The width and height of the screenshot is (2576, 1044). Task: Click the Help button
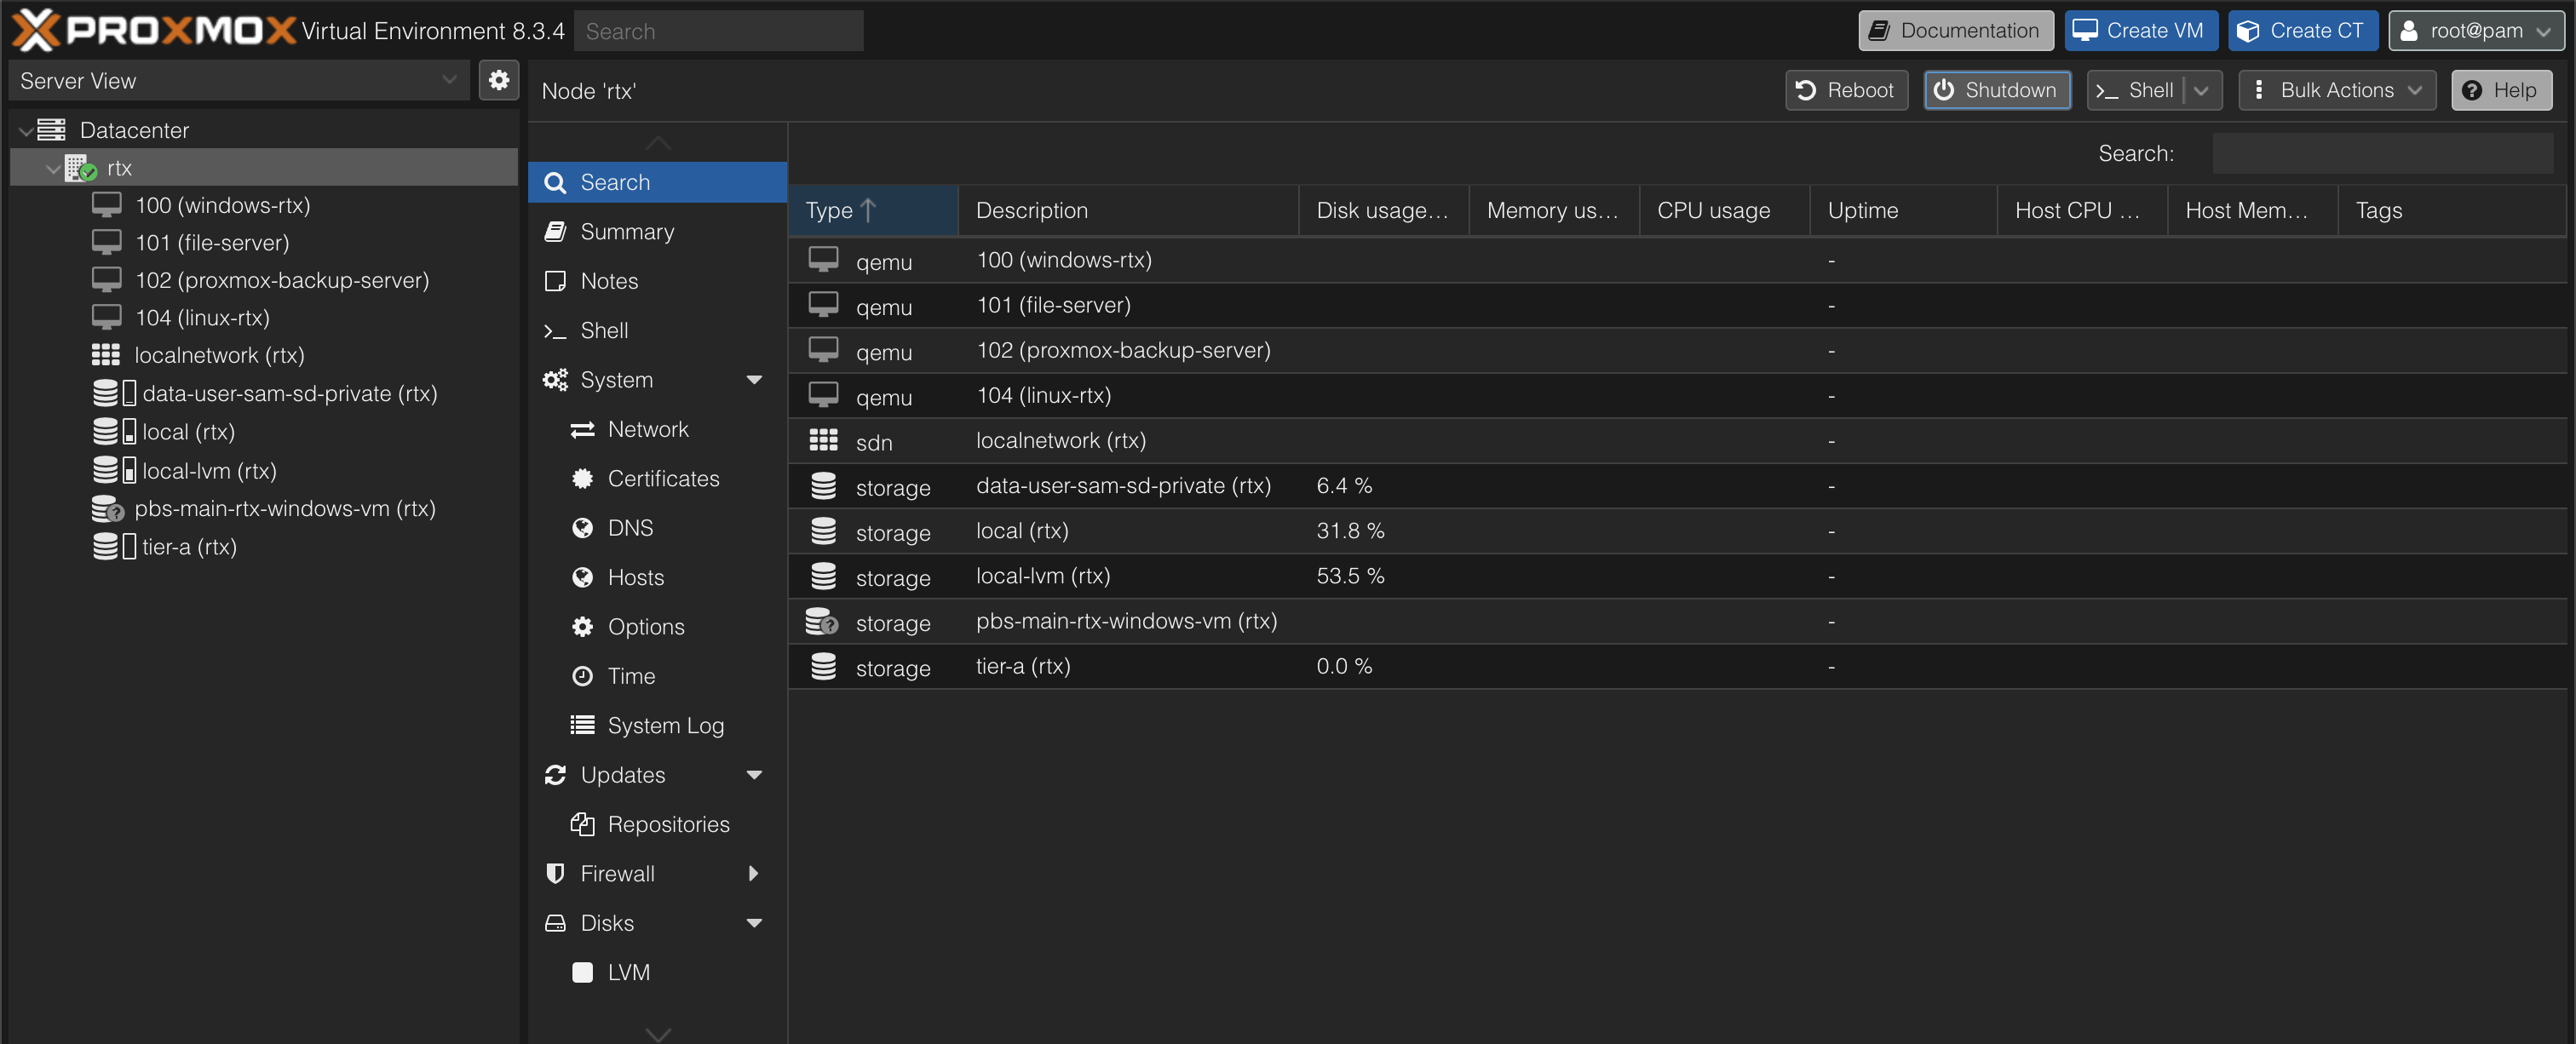[2500, 90]
